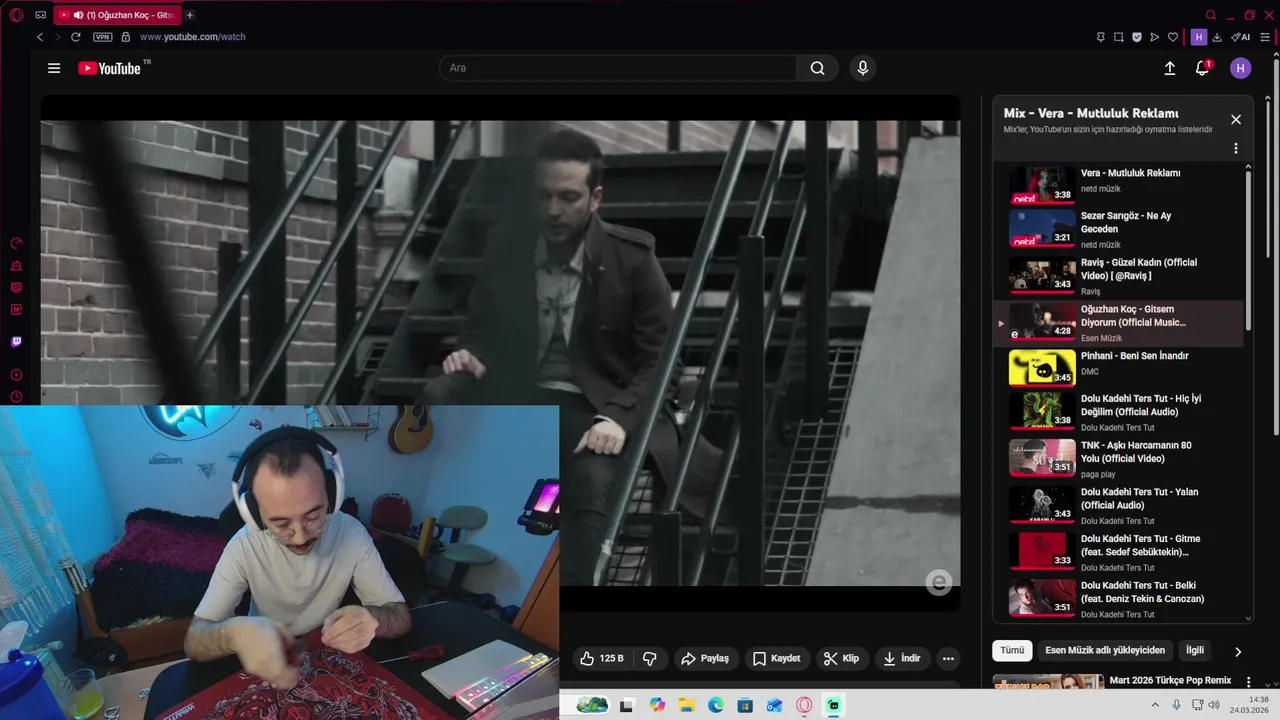
Task: Download the video with İndir
Action: (902, 658)
